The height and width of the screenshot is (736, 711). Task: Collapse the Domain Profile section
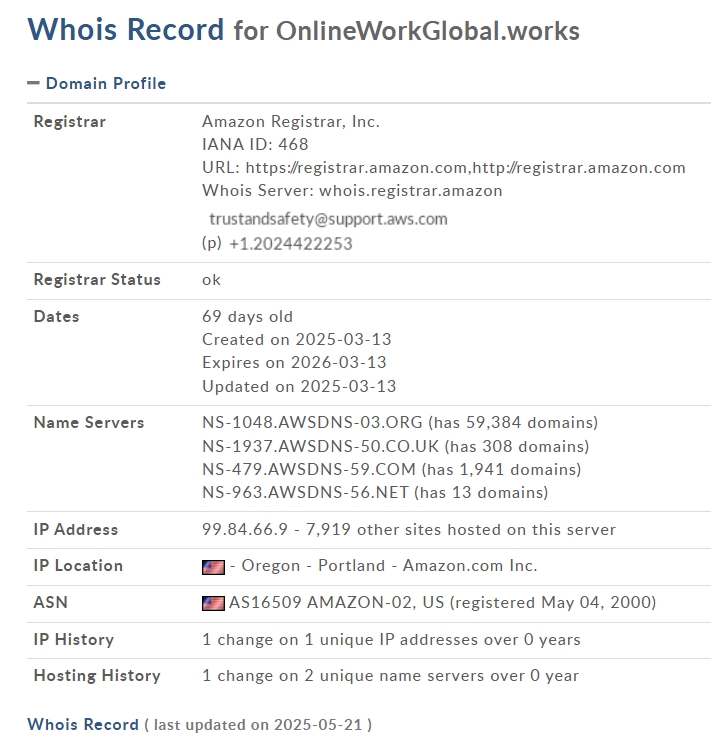click(x=33, y=83)
